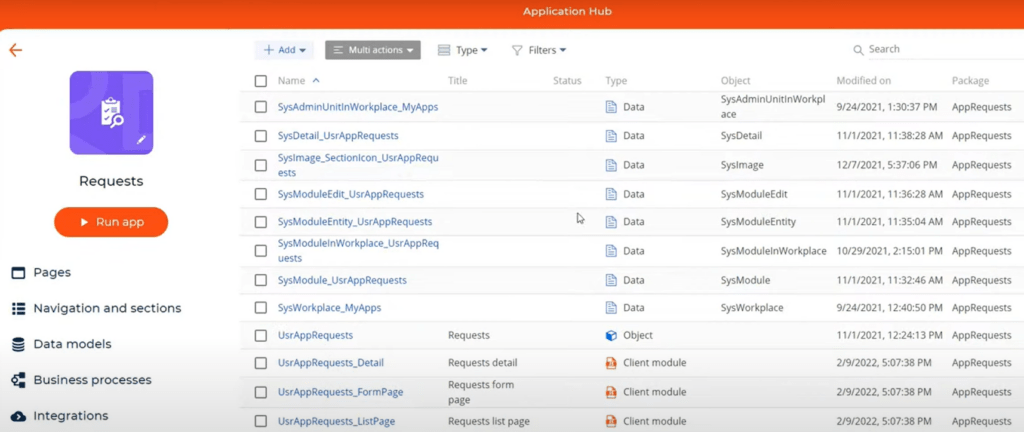Screen dimensions: 1024x432
Task: Click Data icon in SysDetail_UsrAppRequests row
Action: [611, 136]
